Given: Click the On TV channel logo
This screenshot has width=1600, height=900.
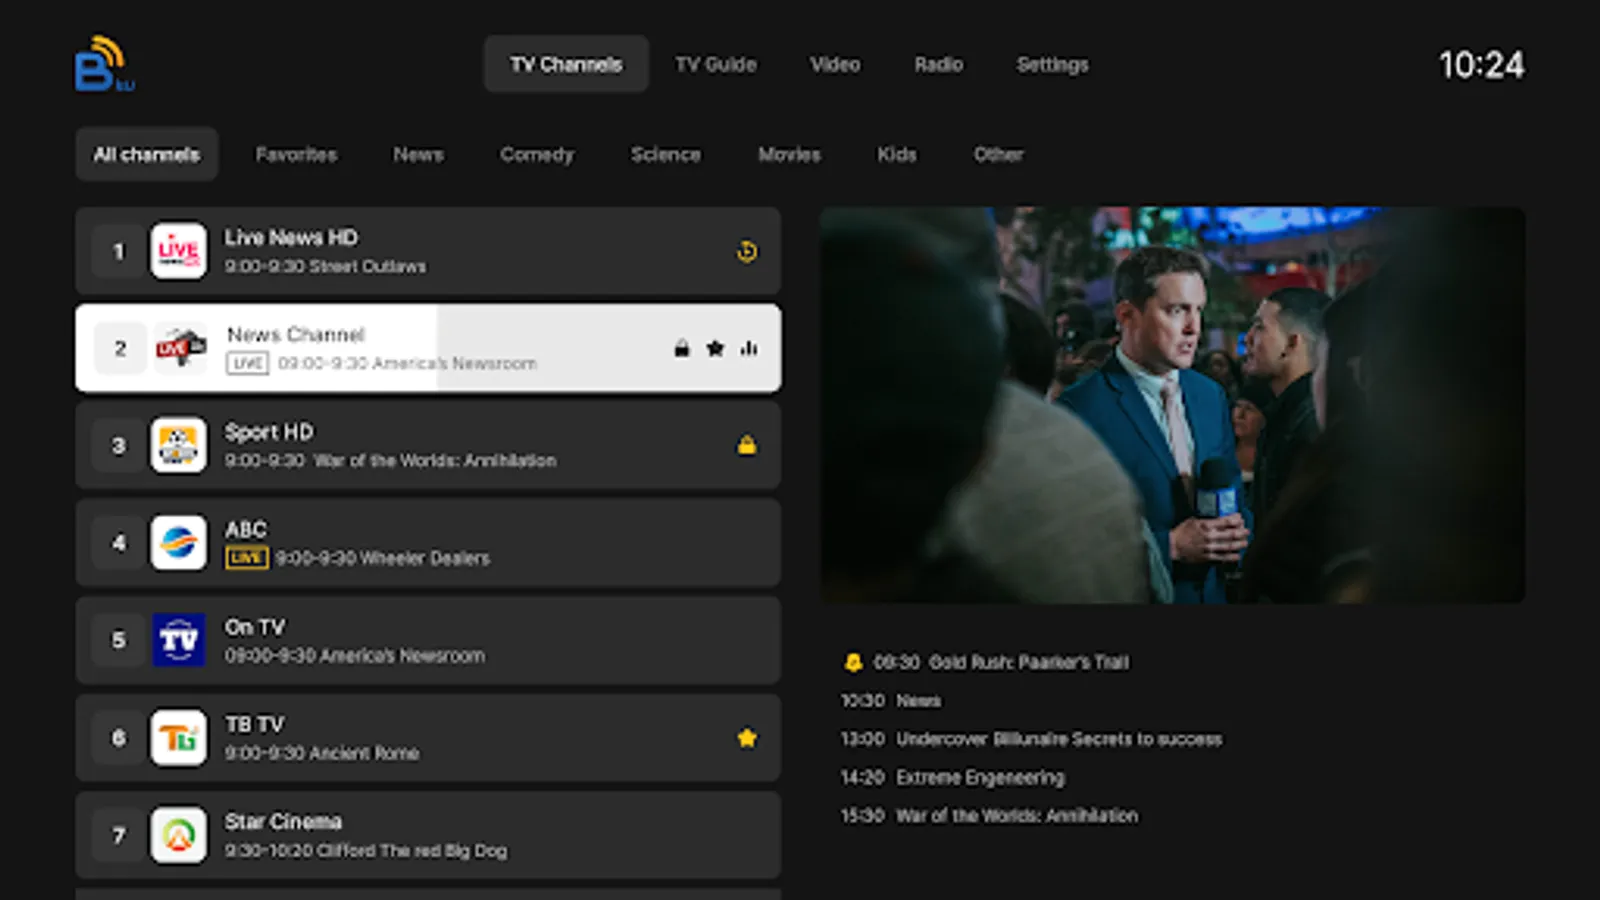Looking at the screenshot, I should pyautogui.click(x=179, y=640).
